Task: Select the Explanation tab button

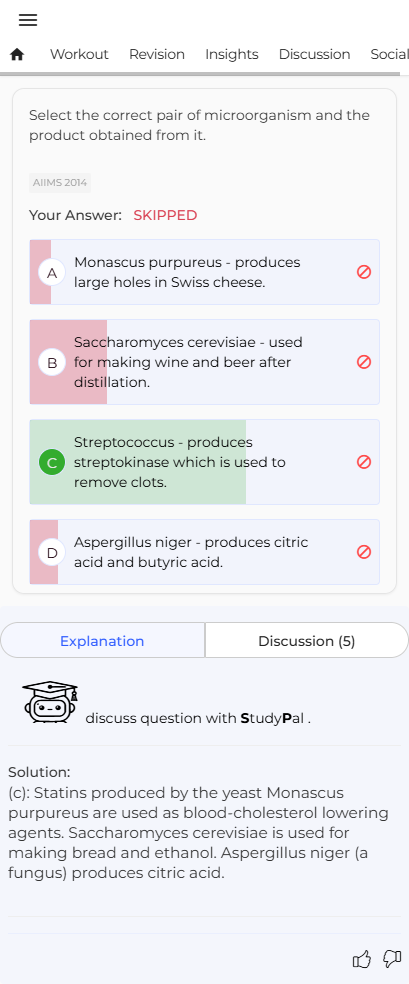Action: (102, 641)
